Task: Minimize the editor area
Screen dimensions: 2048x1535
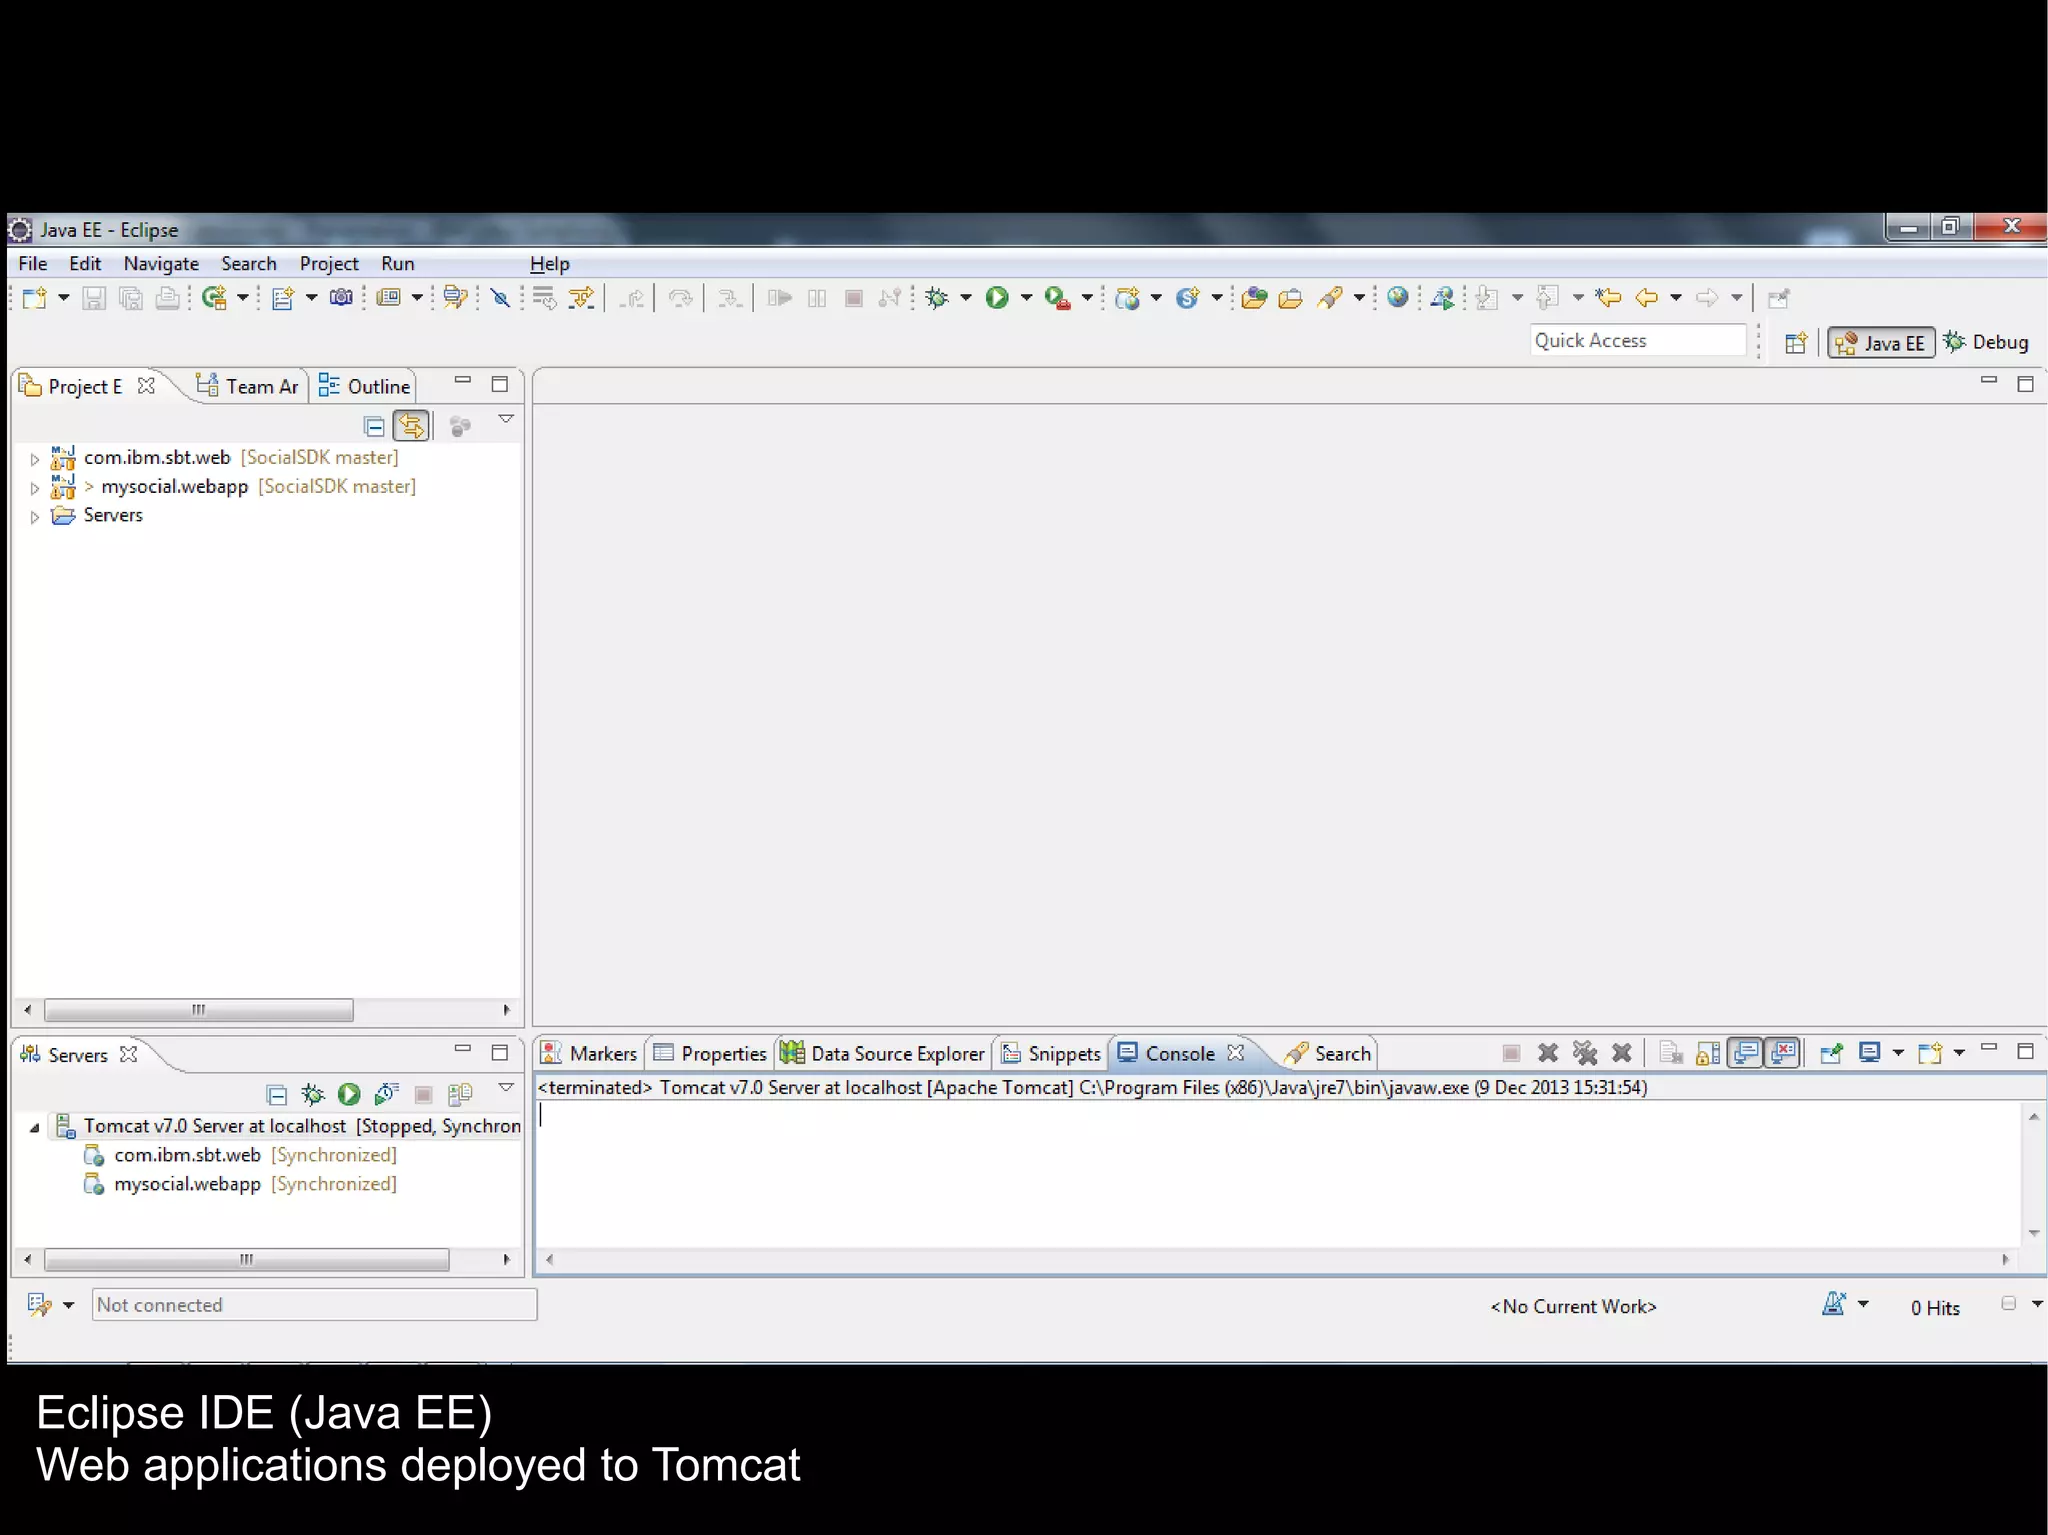Action: point(1988,382)
